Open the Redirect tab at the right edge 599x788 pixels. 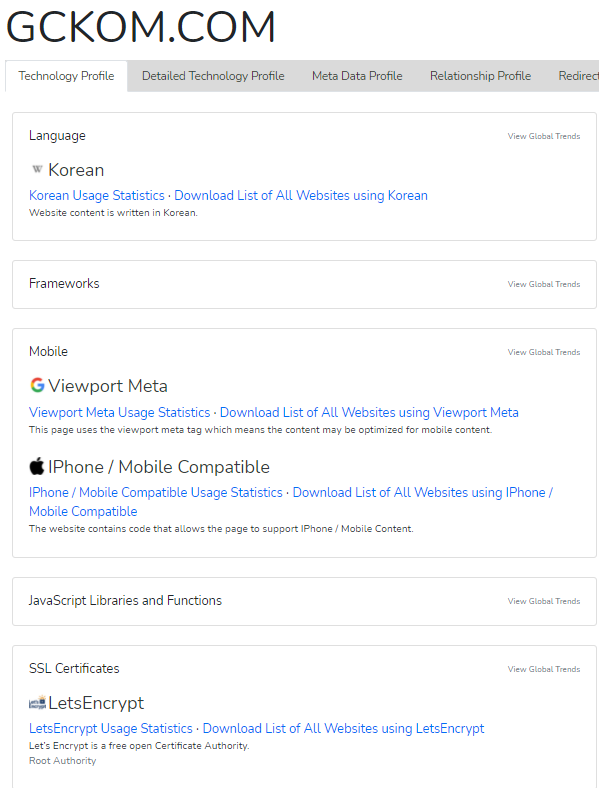click(578, 76)
